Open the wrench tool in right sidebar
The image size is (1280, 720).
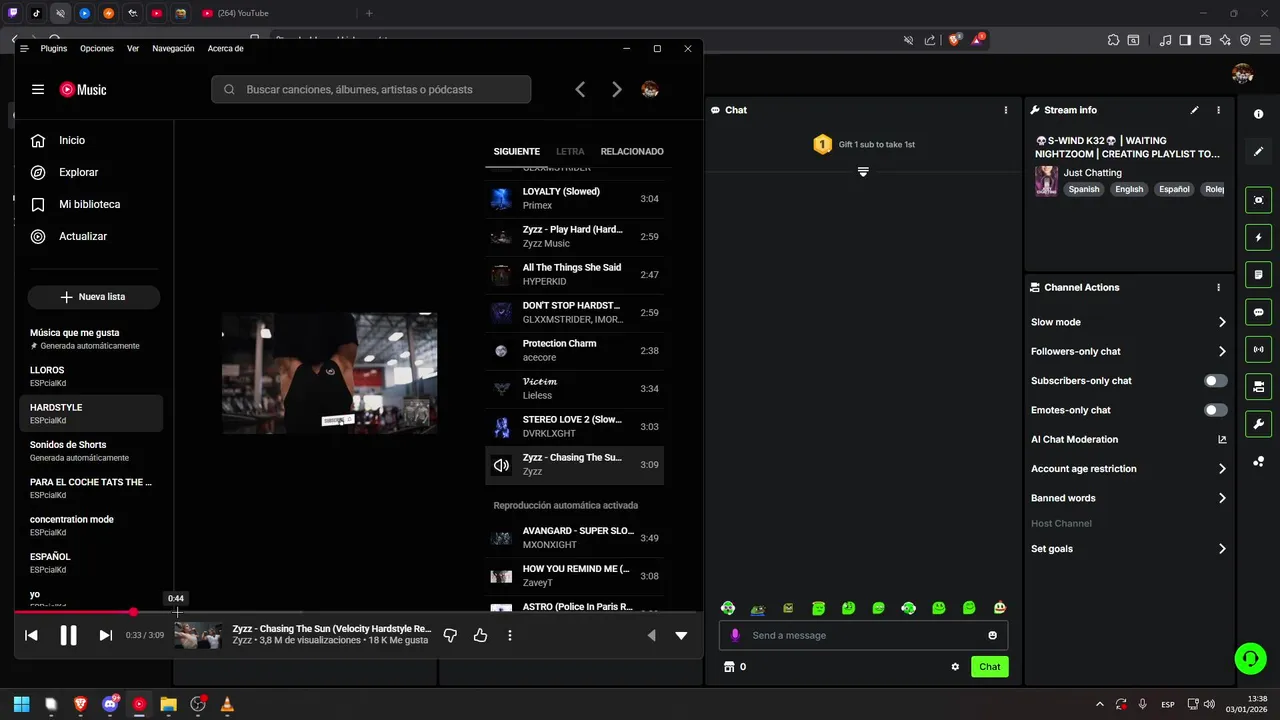[1258, 423]
